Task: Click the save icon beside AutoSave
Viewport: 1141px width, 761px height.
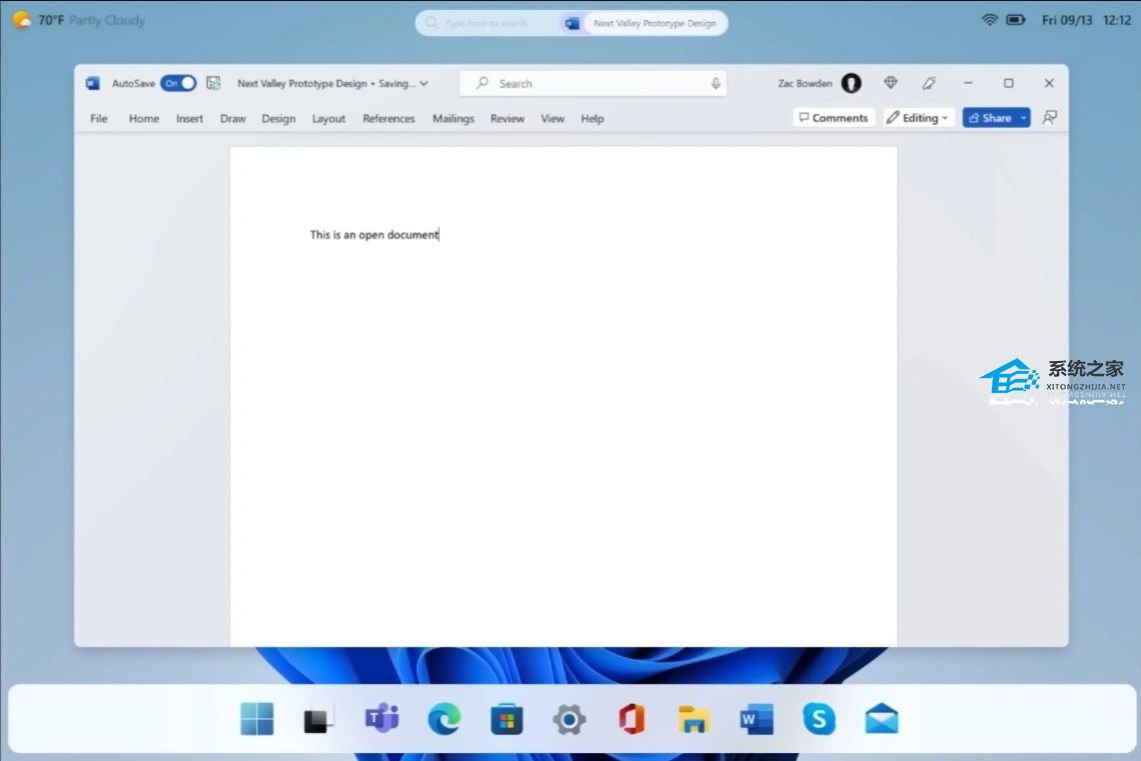Action: point(213,84)
